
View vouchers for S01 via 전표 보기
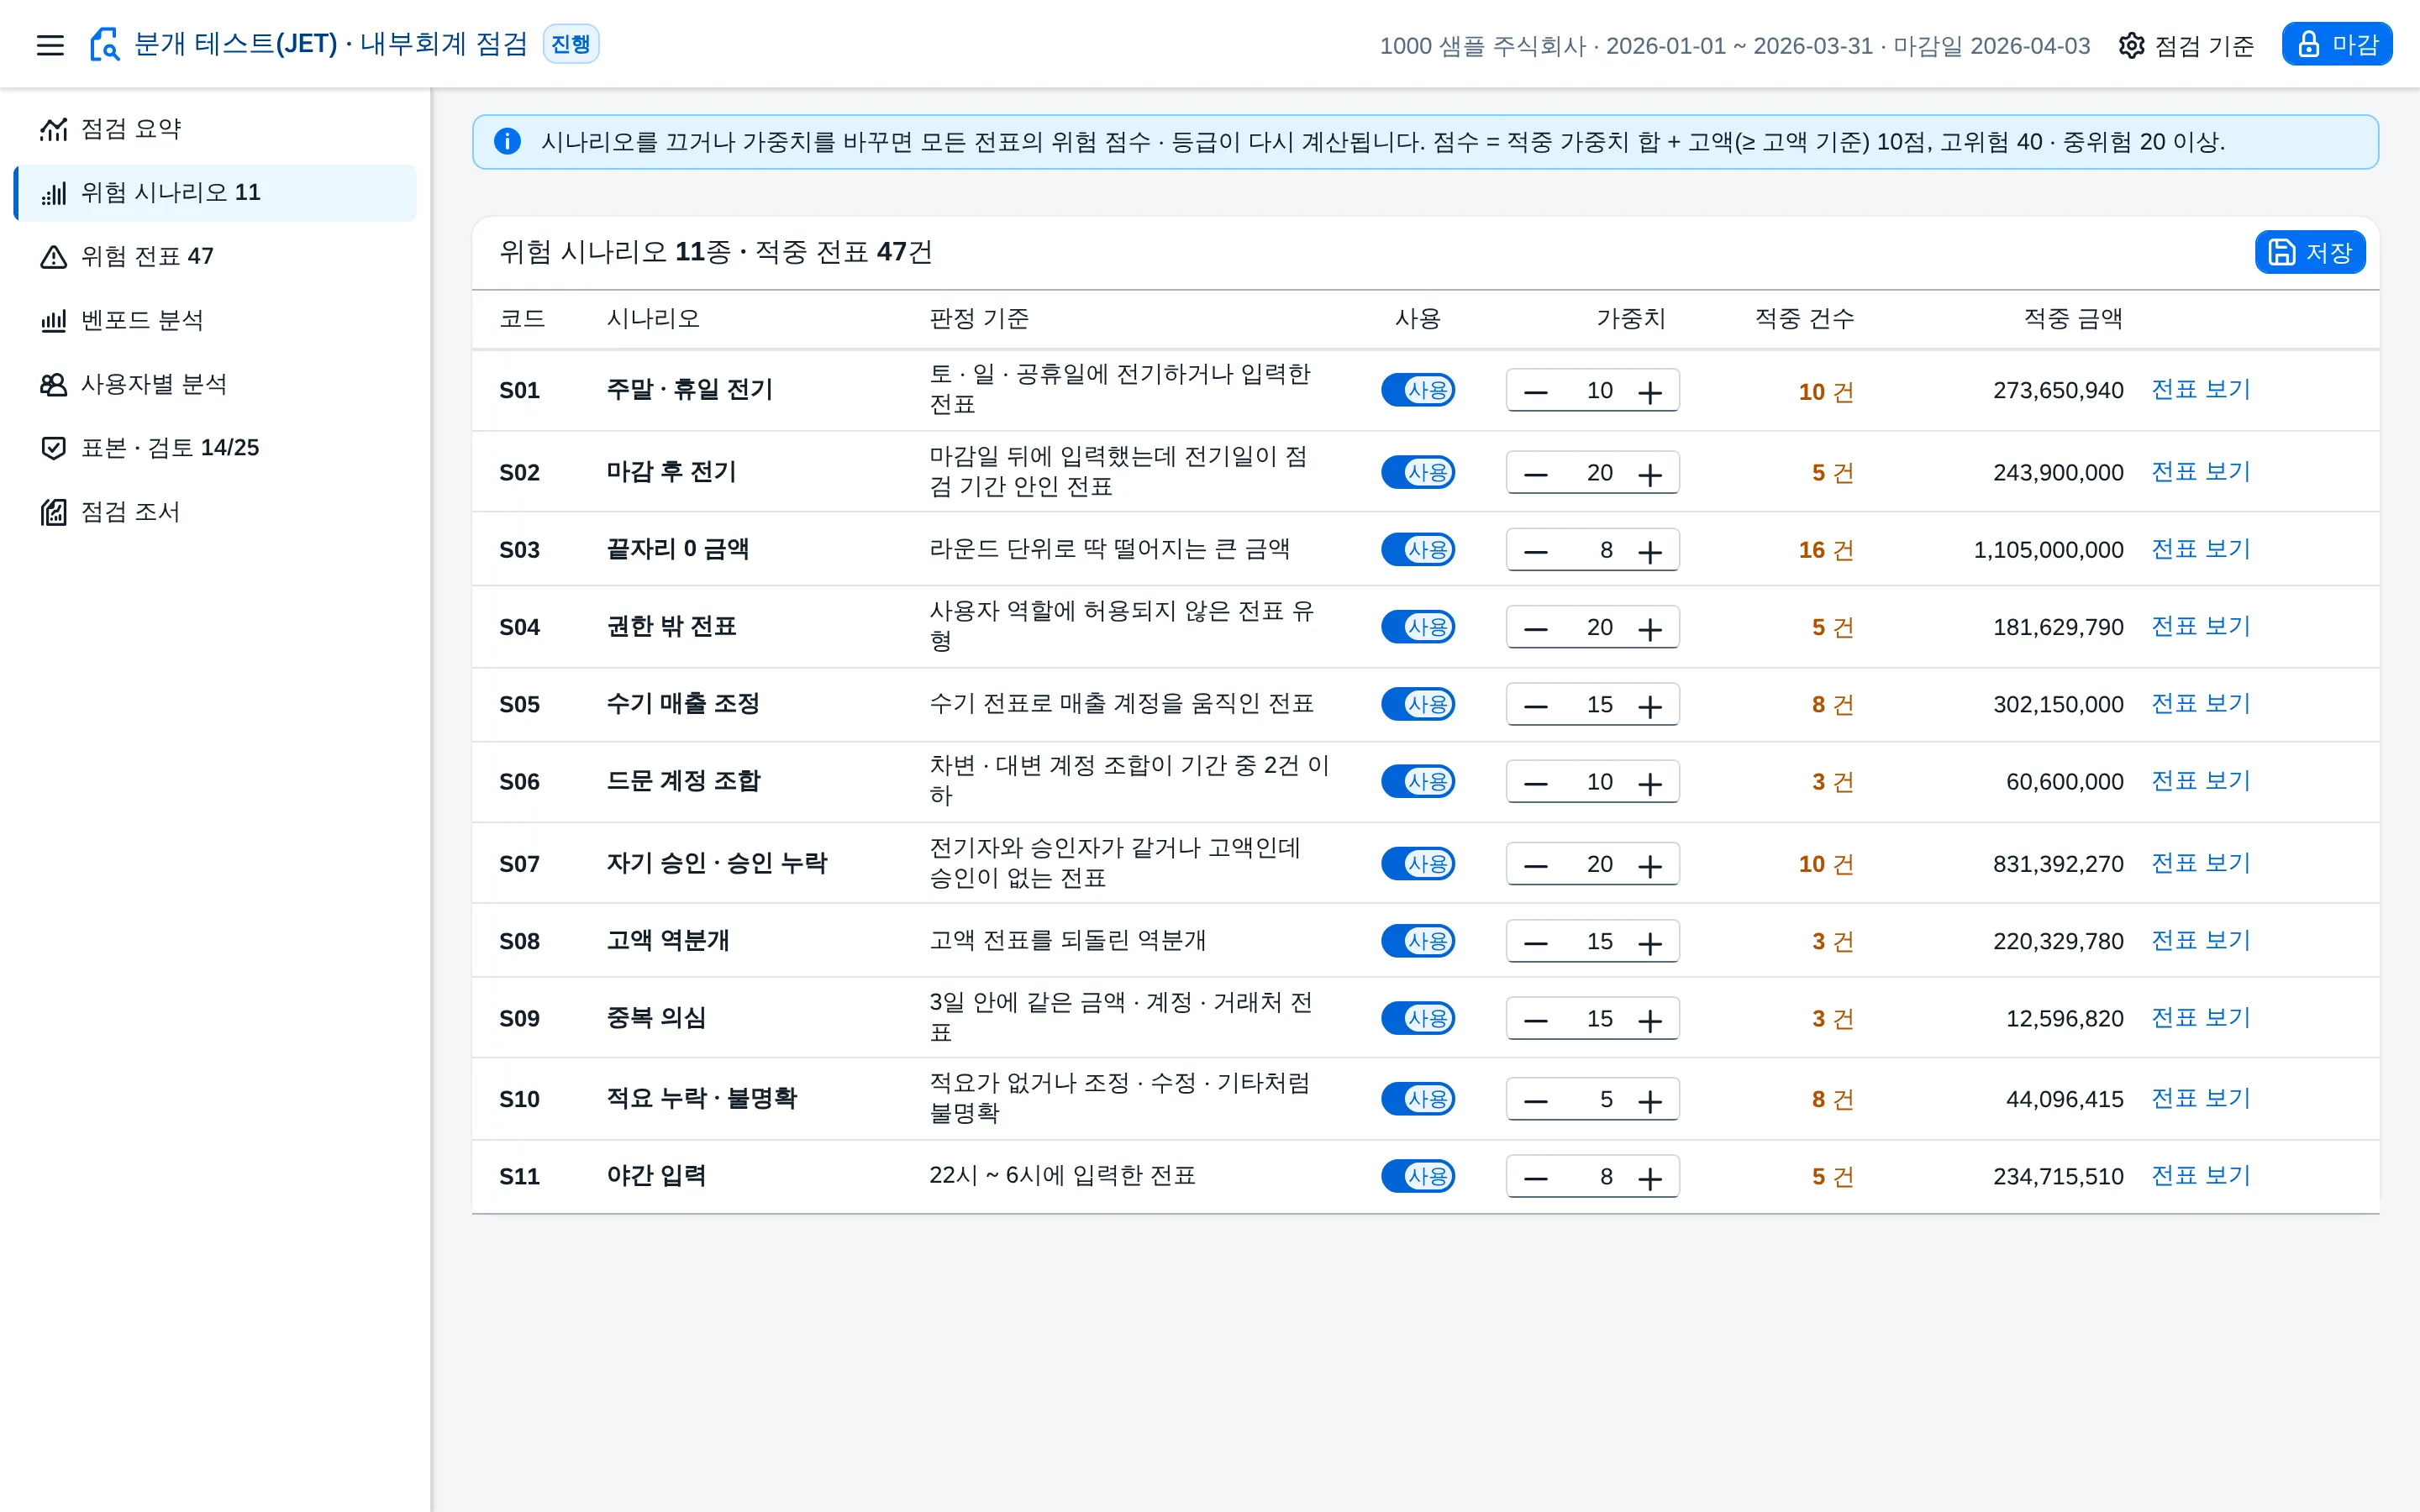2200,389
